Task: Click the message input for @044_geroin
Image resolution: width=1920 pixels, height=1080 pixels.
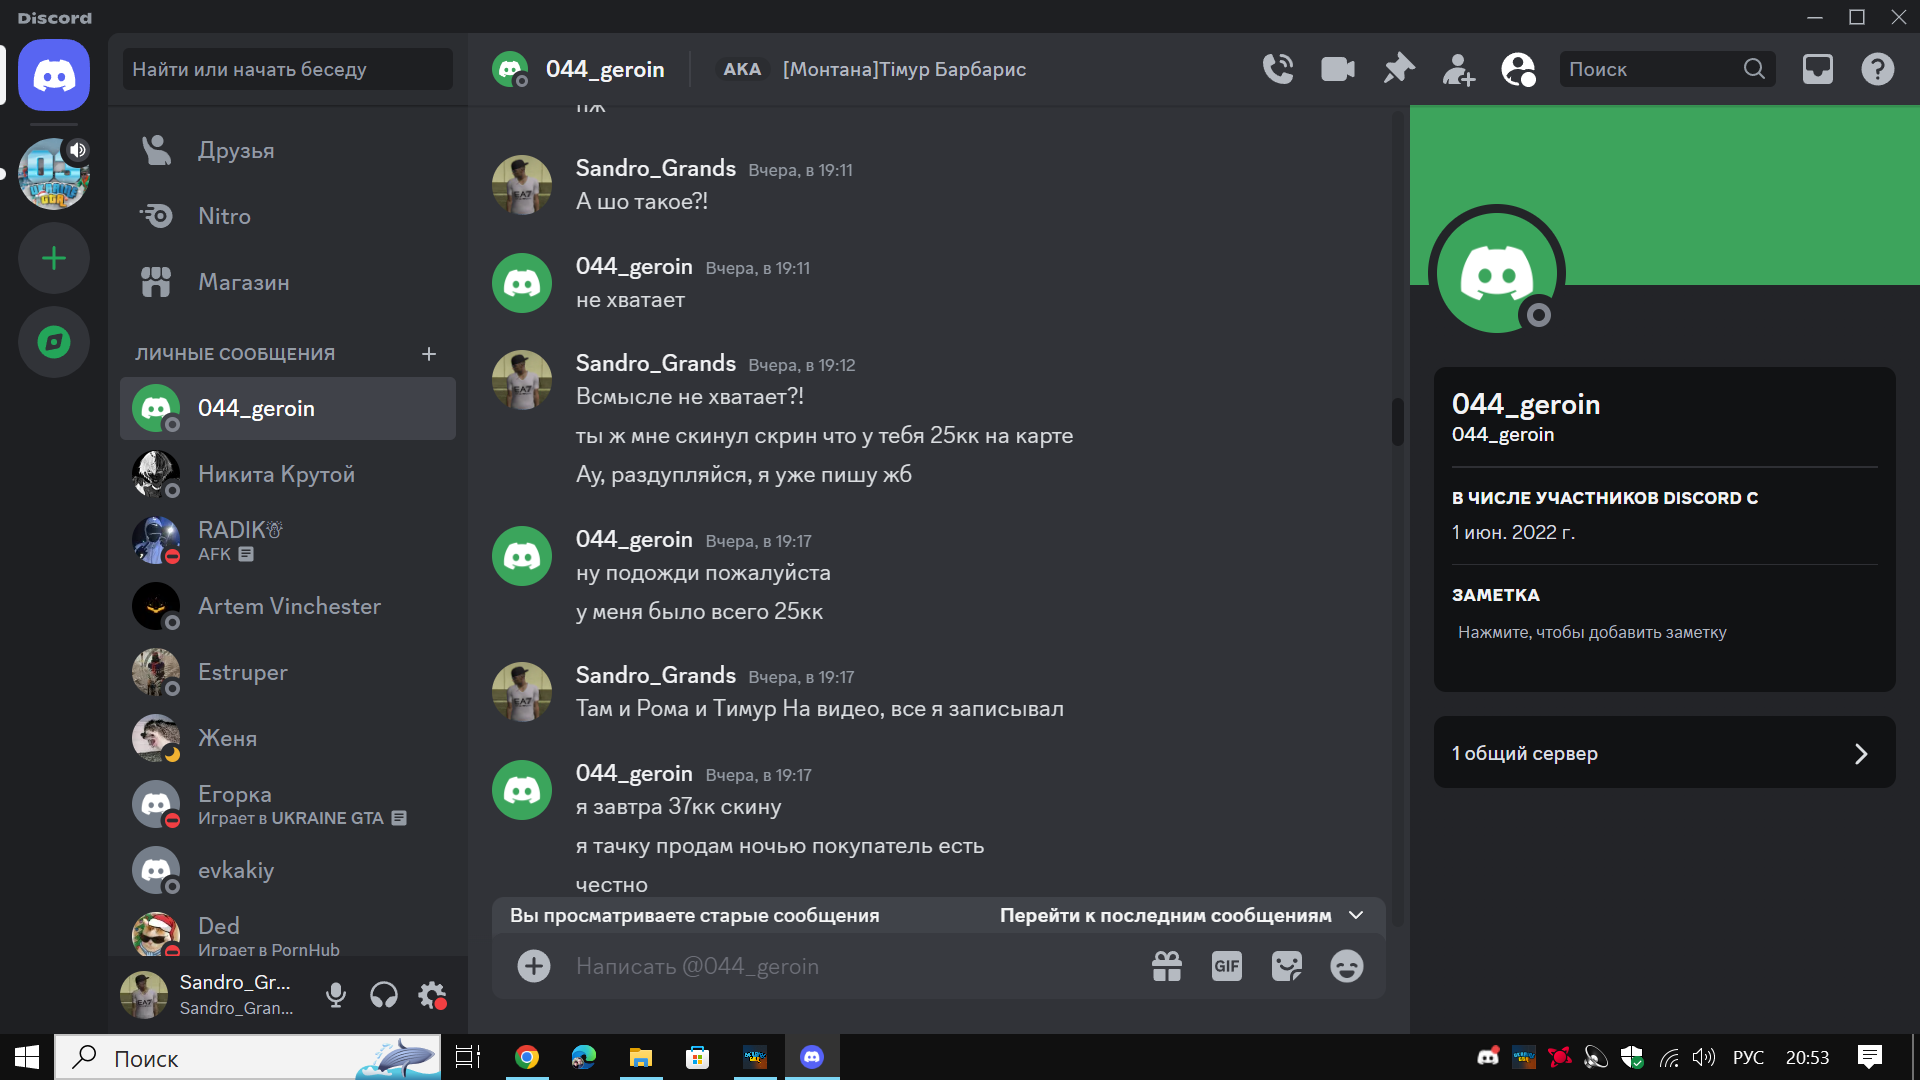Action: click(850, 966)
